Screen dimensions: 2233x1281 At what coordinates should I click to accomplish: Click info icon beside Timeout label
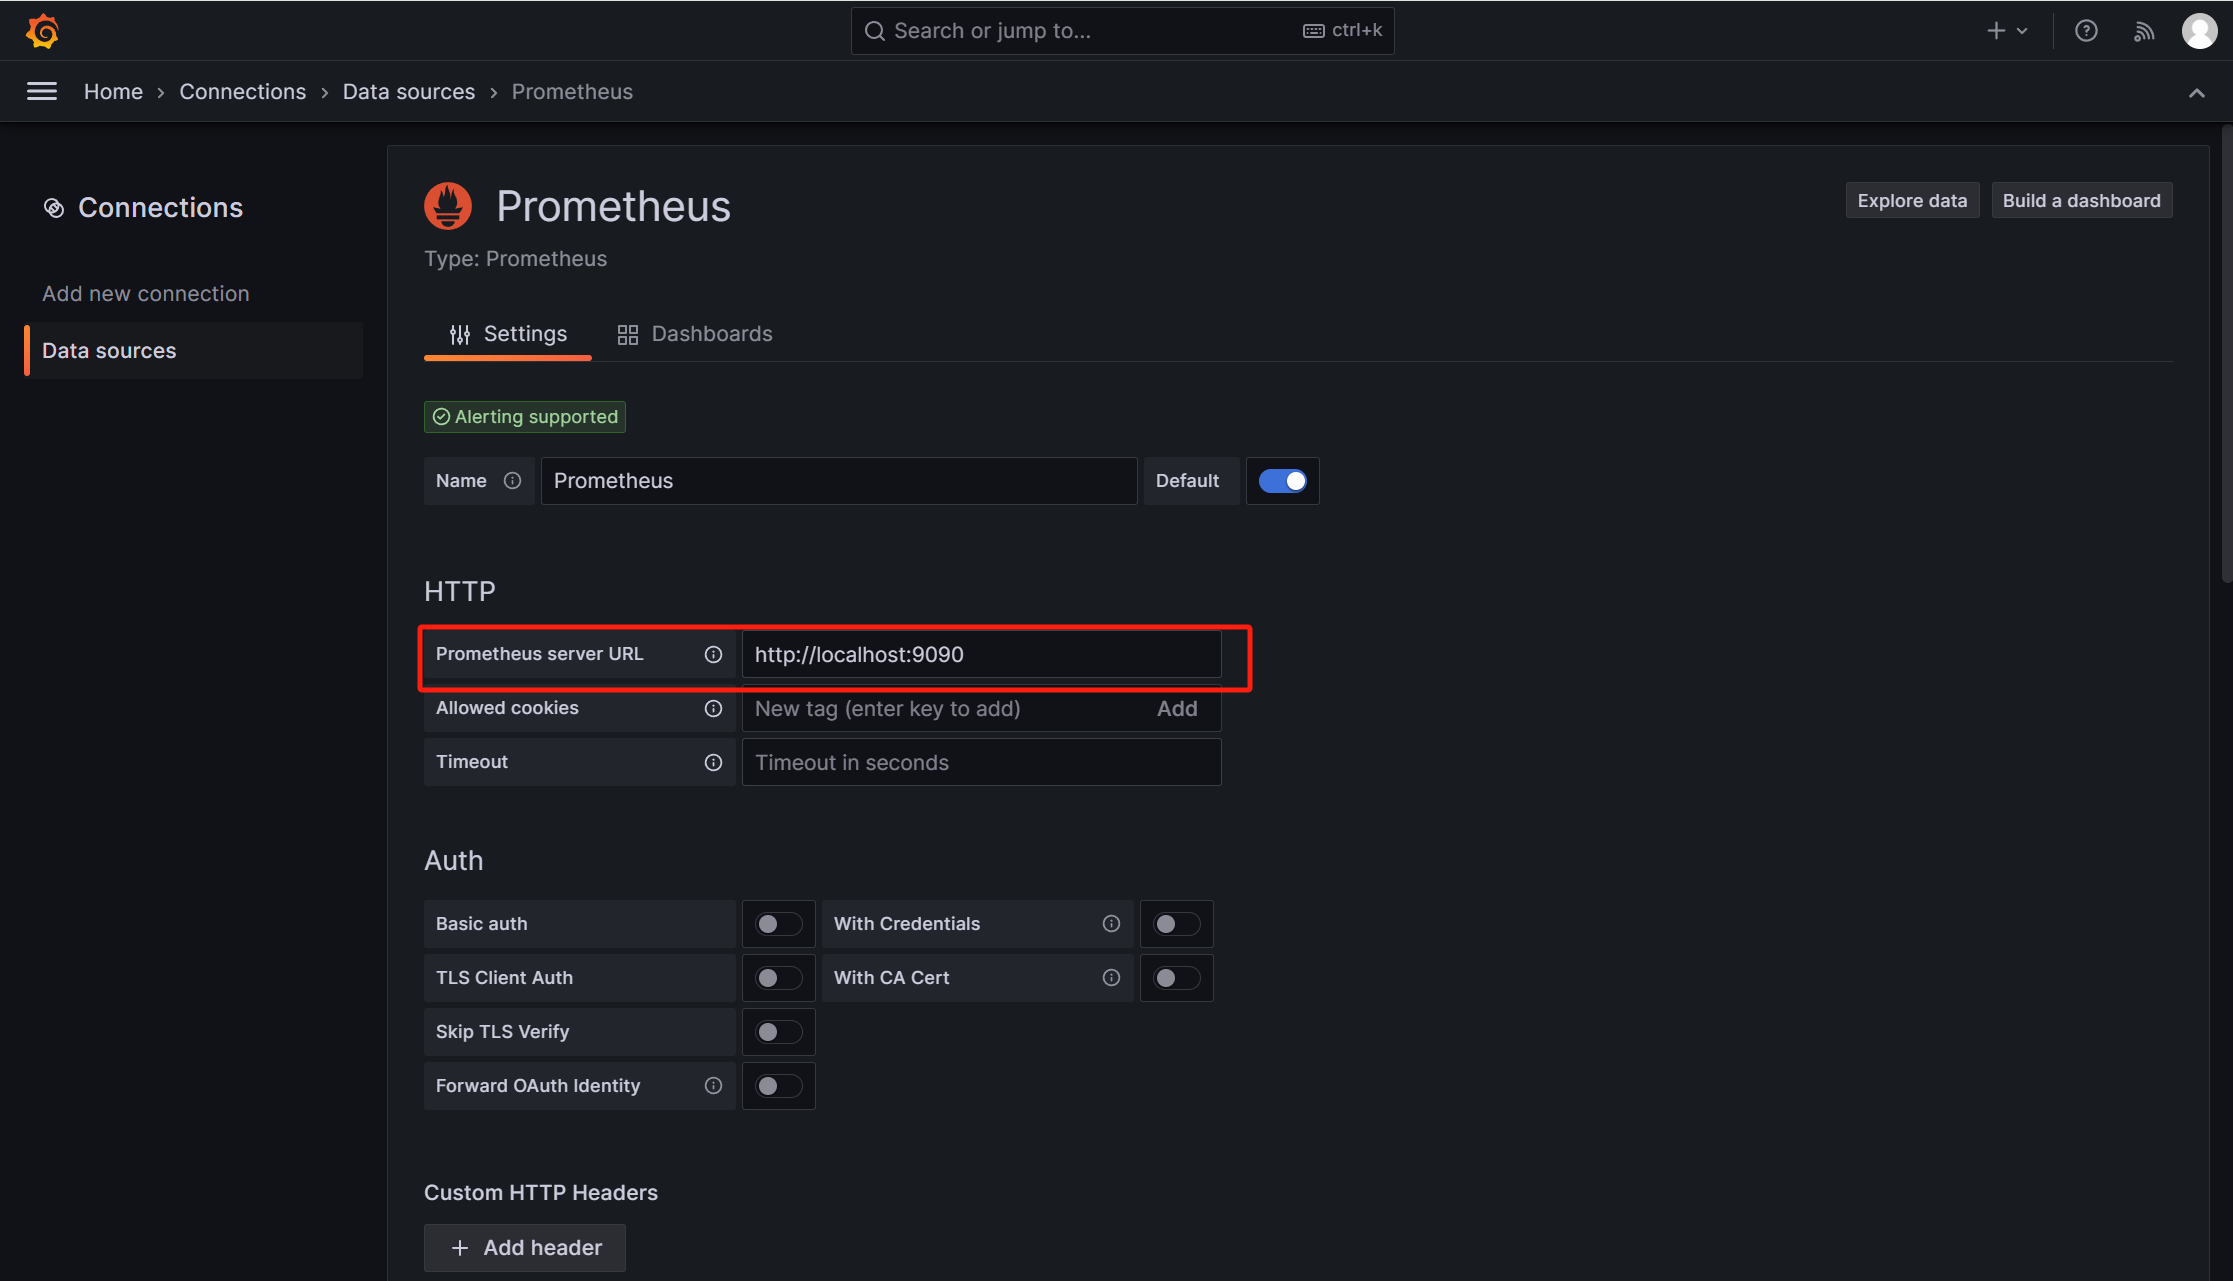[713, 762]
